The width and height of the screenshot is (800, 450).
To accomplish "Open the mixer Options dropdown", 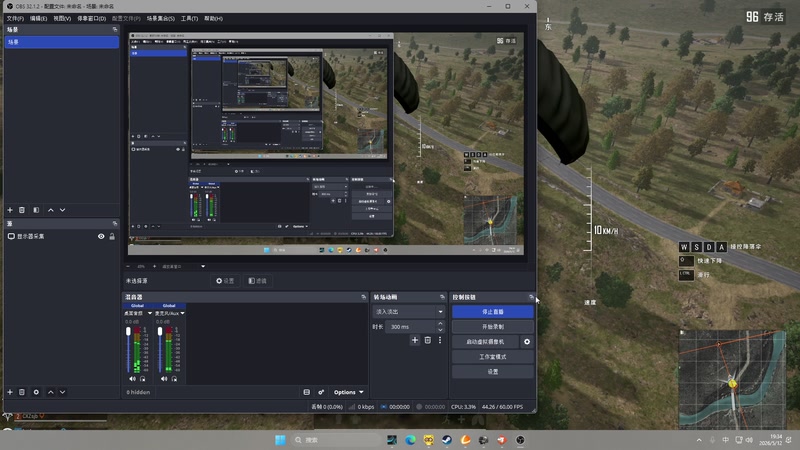I will 348,392.
